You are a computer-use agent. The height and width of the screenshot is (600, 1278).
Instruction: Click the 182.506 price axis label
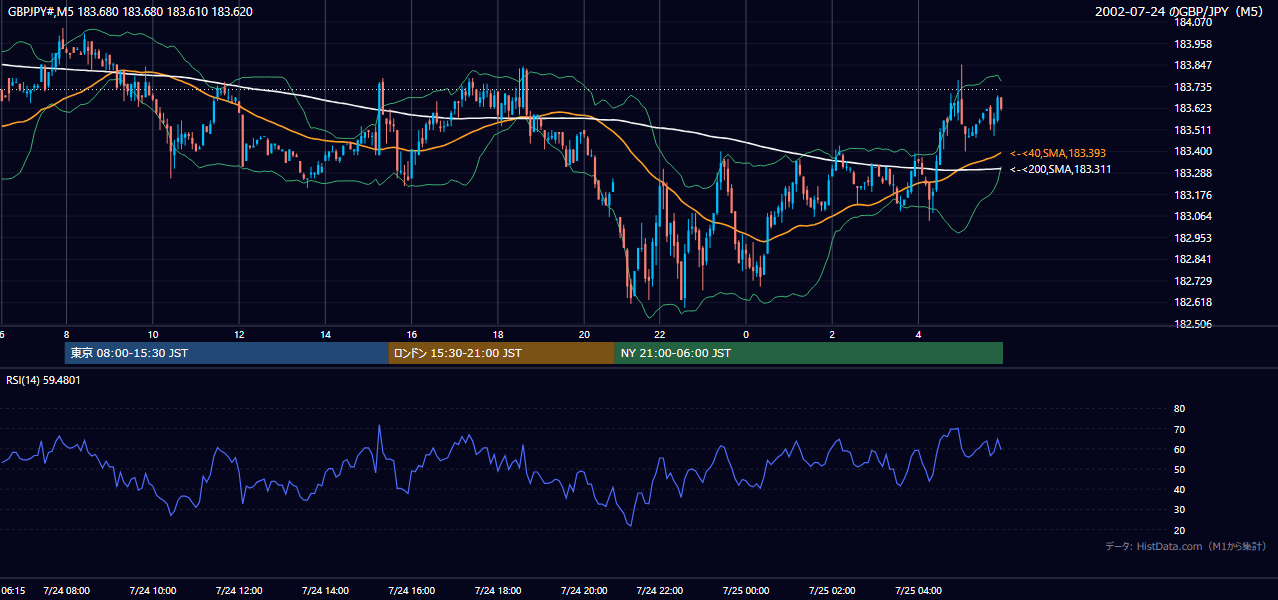1192,324
